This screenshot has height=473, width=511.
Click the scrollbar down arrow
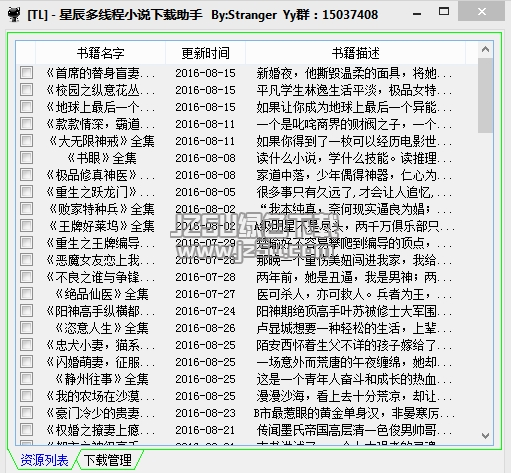[x=485, y=436]
